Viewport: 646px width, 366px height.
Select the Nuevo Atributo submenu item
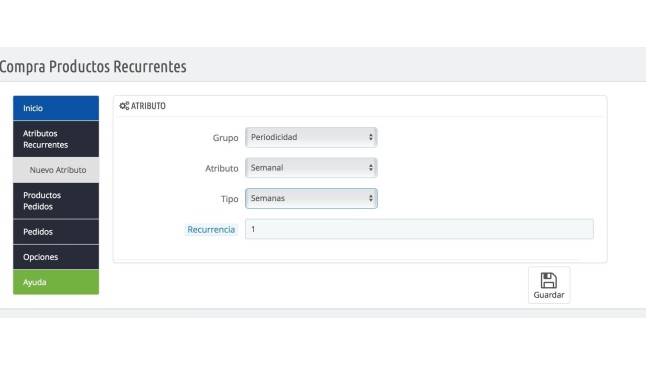tap(56, 170)
